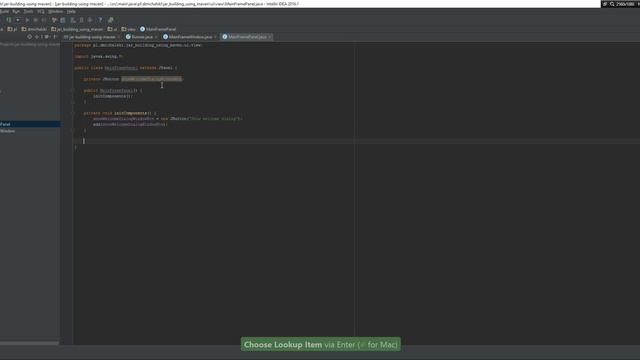Open the Run menu
The width and height of the screenshot is (640, 360).
coord(16,11)
